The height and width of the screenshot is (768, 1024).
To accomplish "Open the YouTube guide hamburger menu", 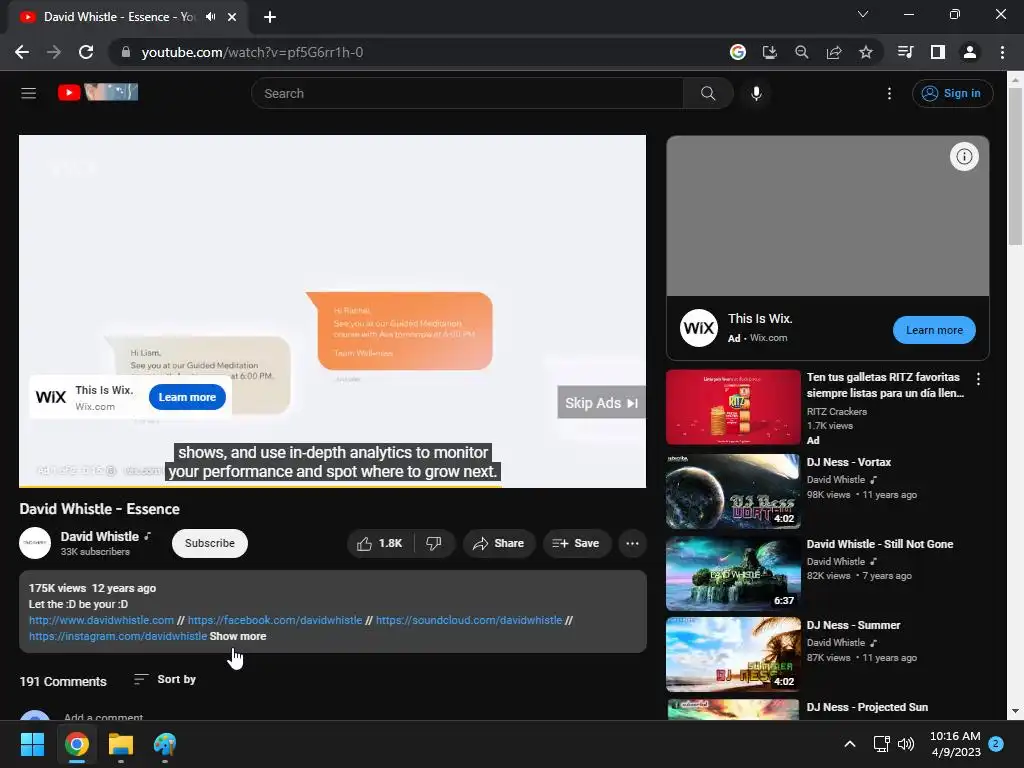I will pyautogui.click(x=28, y=93).
